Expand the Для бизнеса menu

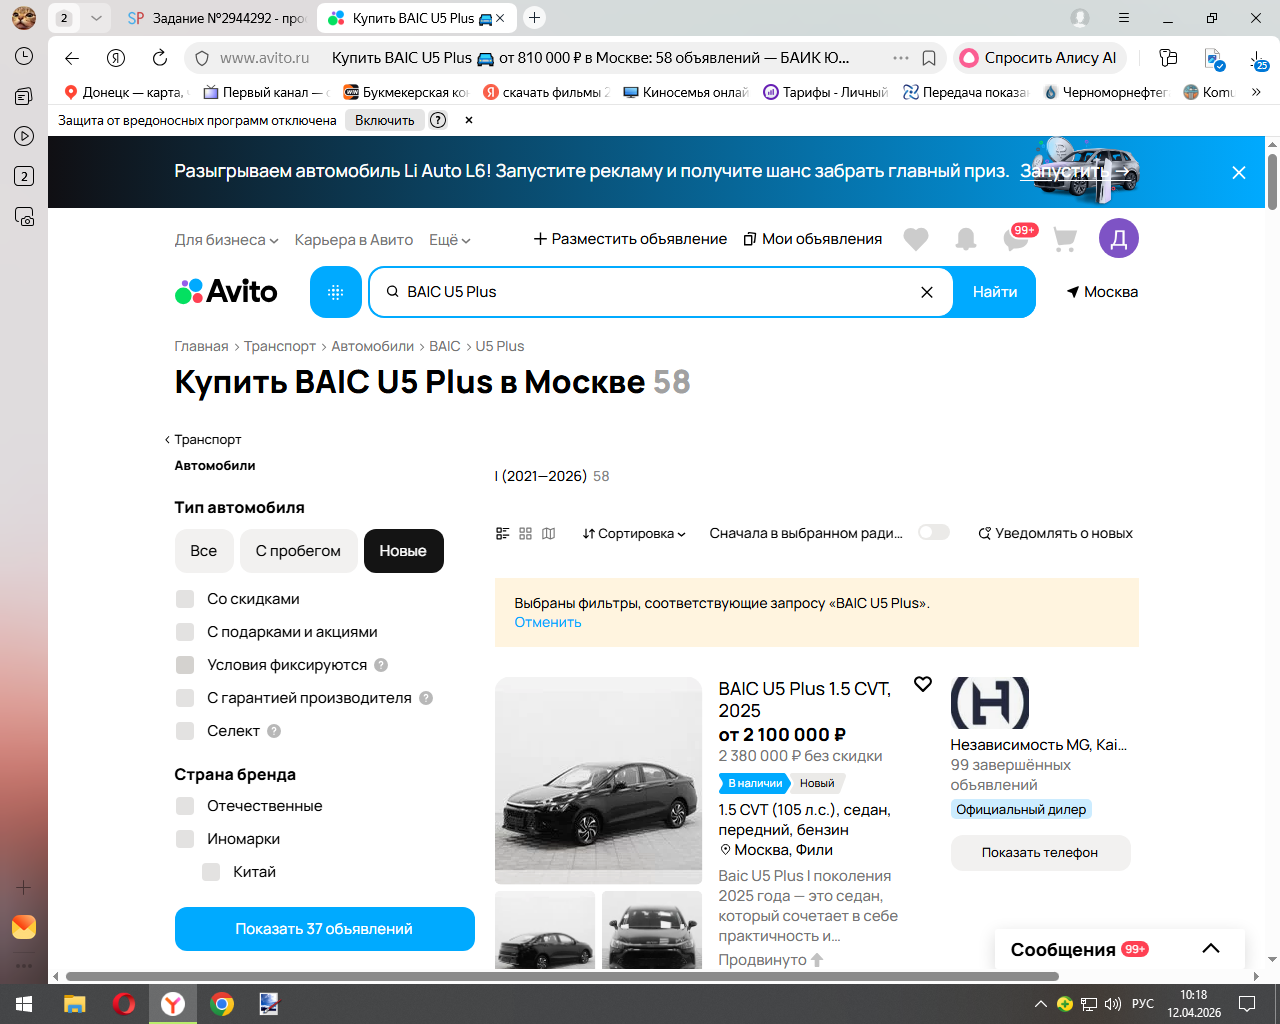coord(226,240)
